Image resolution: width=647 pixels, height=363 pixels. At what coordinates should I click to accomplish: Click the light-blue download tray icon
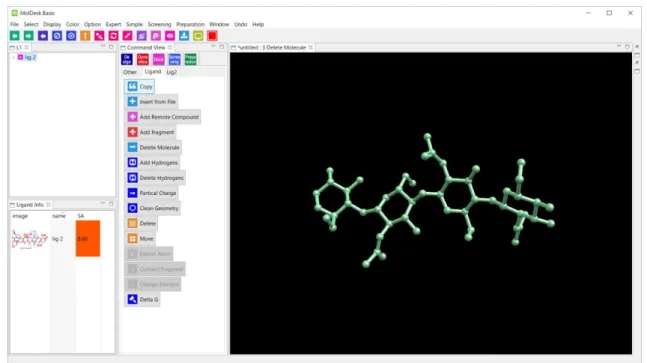click(x=184, y=36)
